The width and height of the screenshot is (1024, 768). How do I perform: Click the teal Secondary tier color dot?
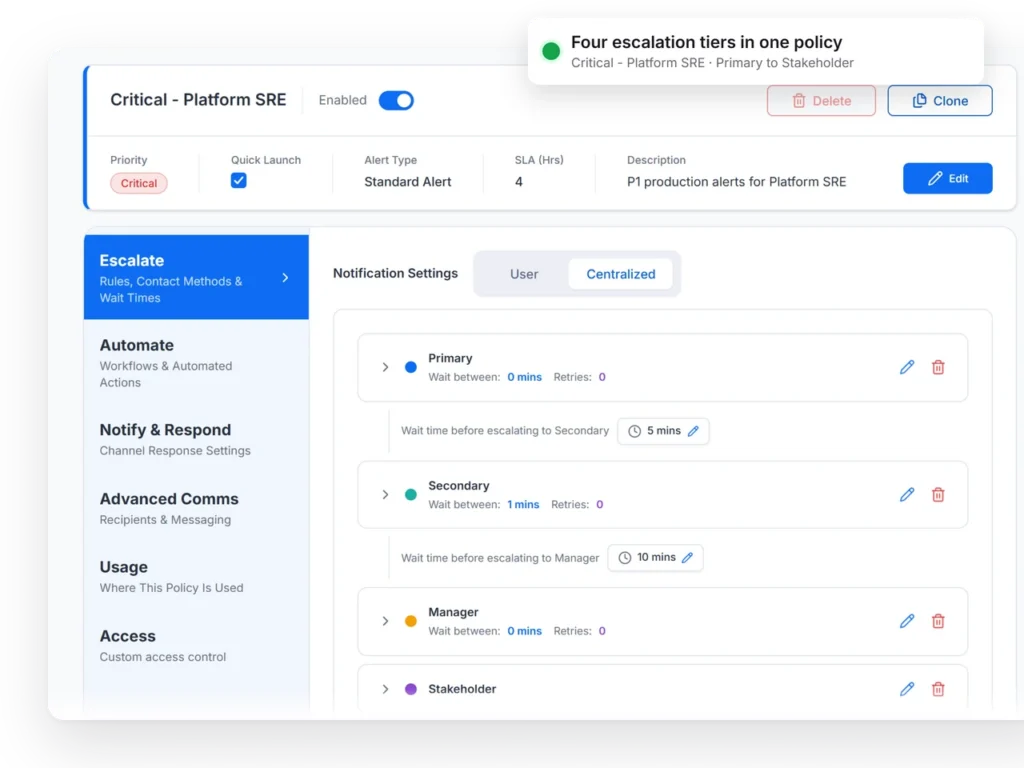point(411,494)
